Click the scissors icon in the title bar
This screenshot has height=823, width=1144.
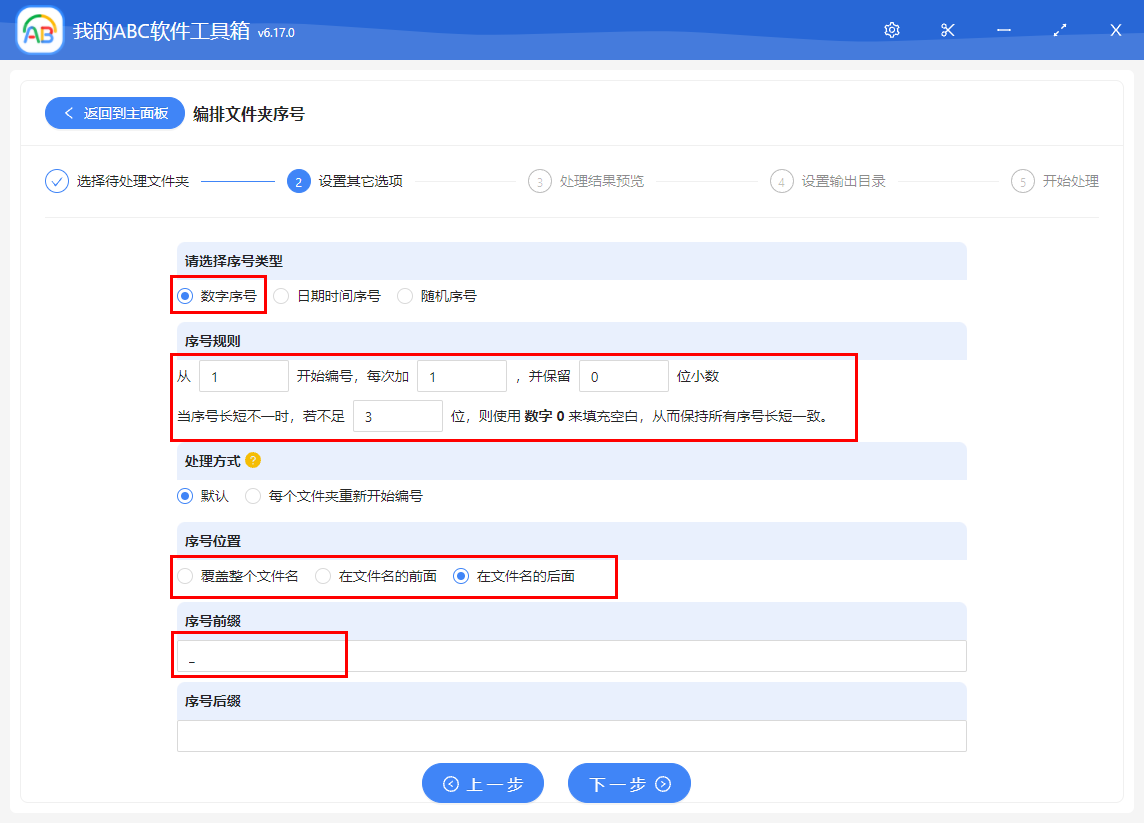[947, 30]
